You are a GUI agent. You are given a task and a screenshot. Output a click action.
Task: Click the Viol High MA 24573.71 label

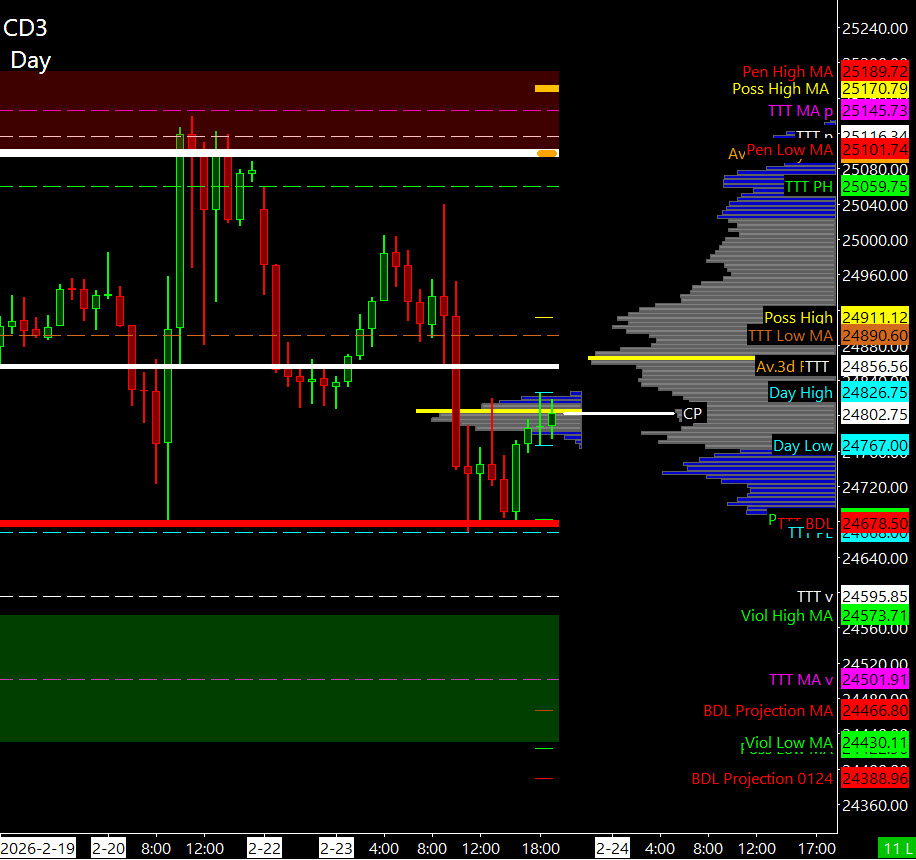click(x=874, y=616)
